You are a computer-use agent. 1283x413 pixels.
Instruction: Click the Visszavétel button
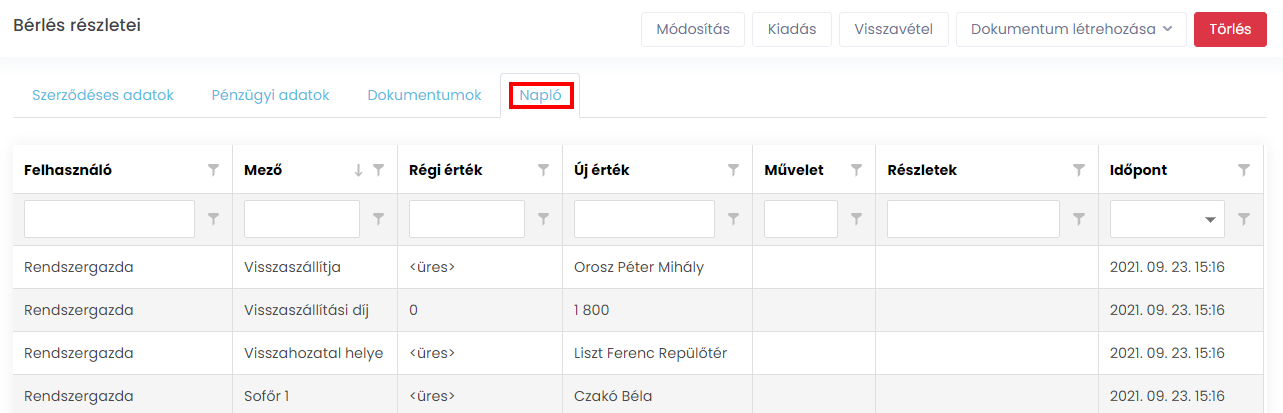coord(893,29)
